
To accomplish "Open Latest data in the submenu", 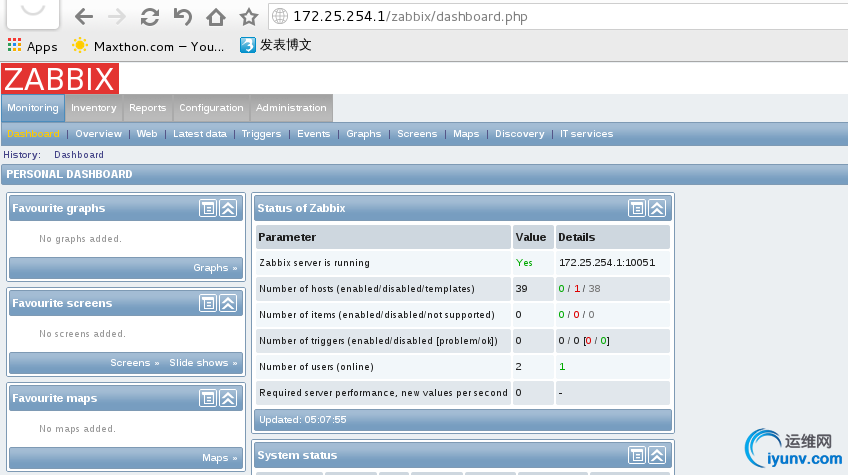I will point(200,134).
